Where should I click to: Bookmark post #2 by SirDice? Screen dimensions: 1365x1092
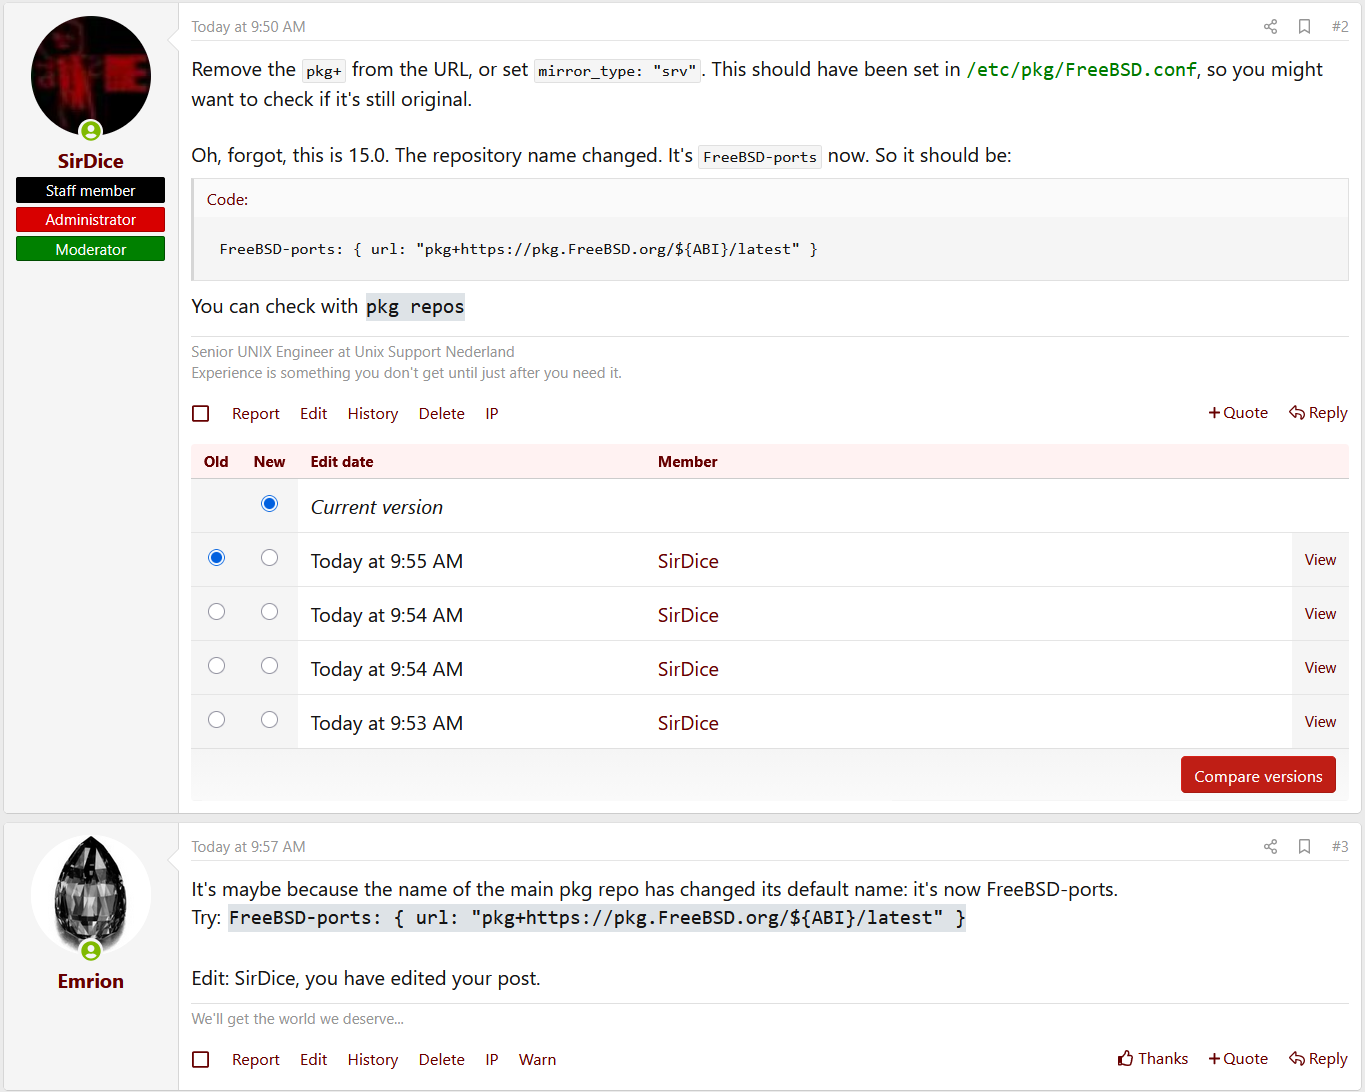1304,27
